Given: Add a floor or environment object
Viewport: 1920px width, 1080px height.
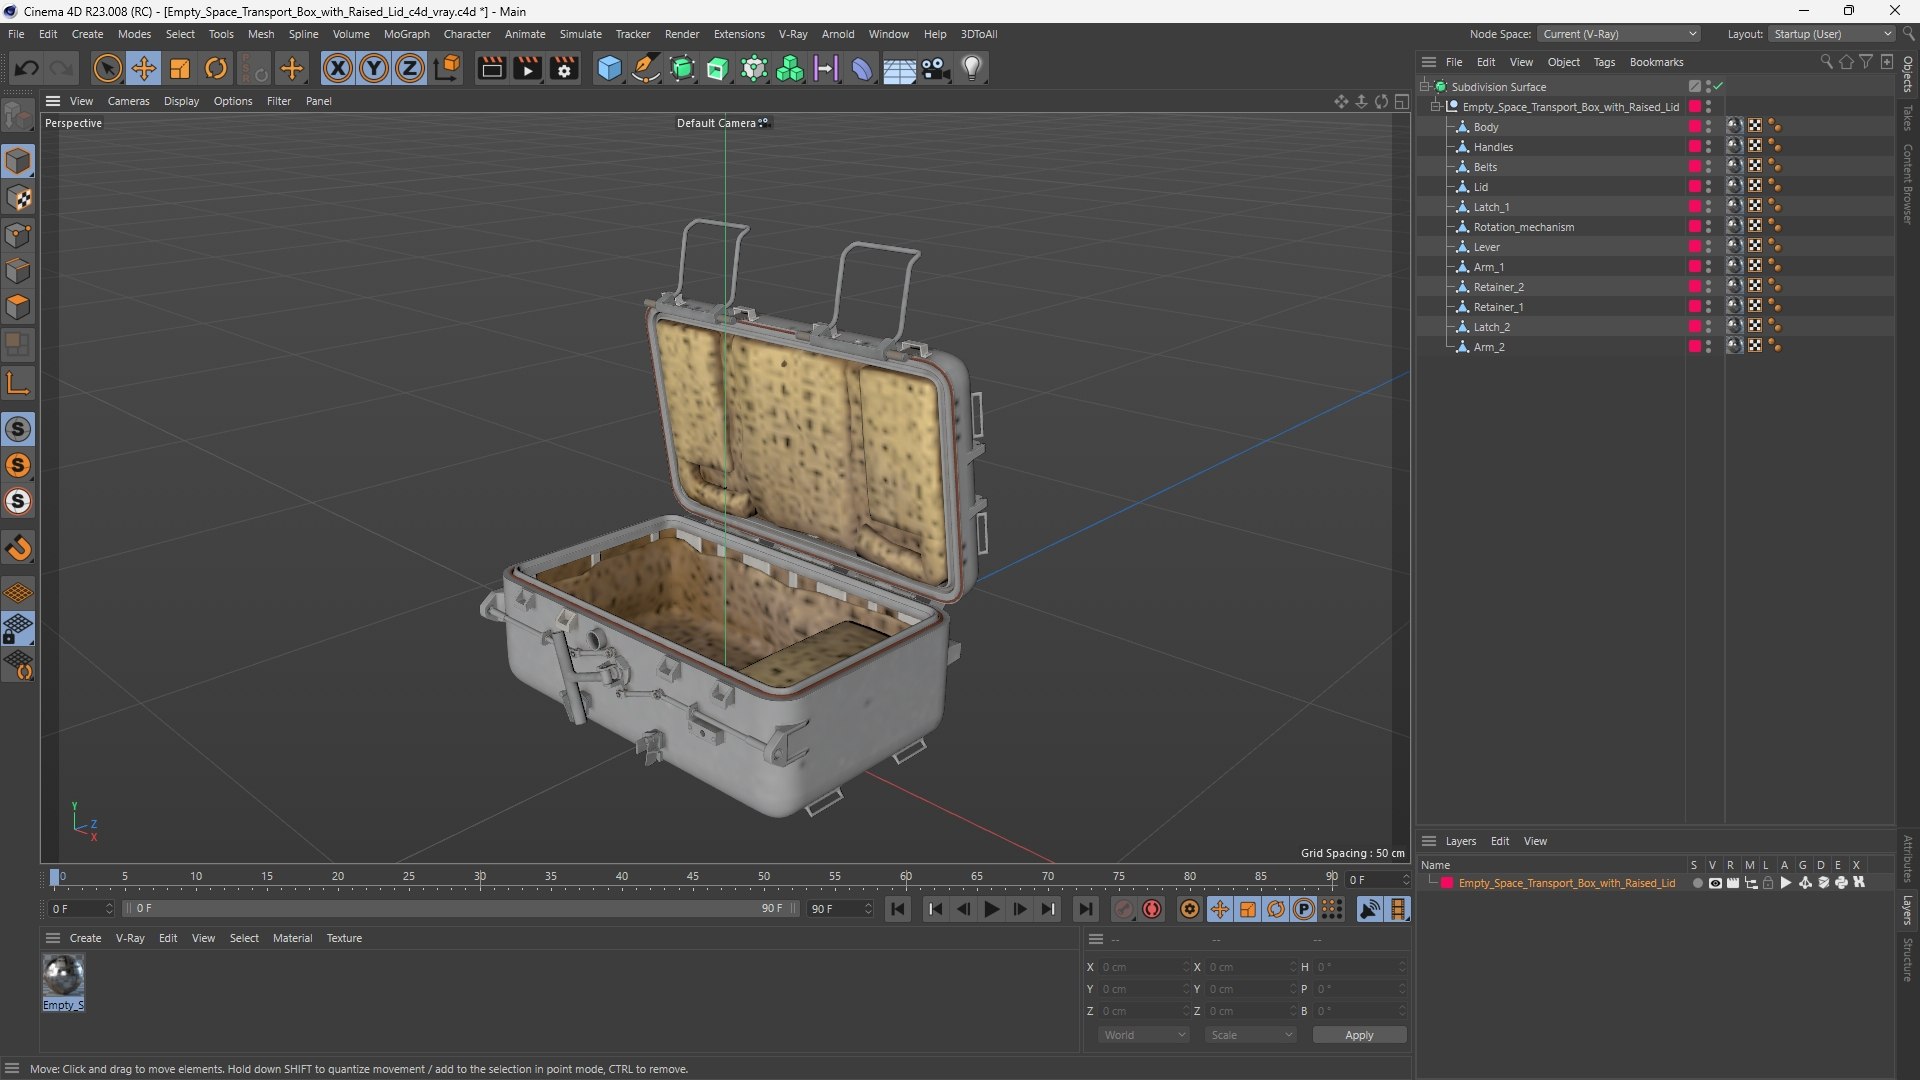Looking at the screenshot, I should point(899,68).
